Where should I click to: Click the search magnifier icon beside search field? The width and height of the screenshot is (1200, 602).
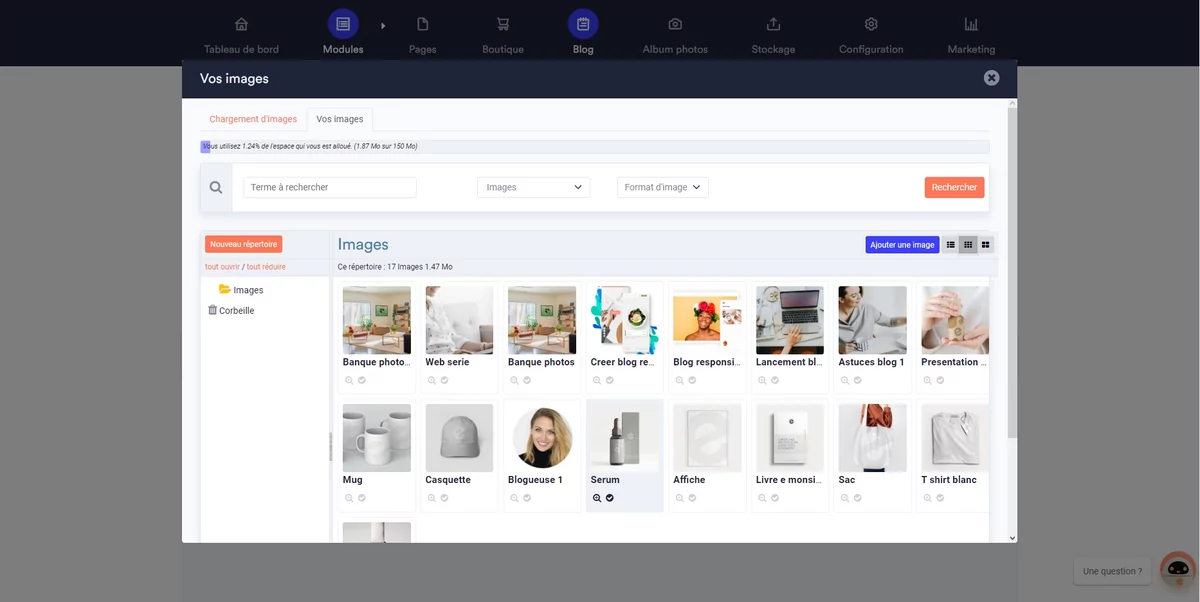tap(216, 187)
